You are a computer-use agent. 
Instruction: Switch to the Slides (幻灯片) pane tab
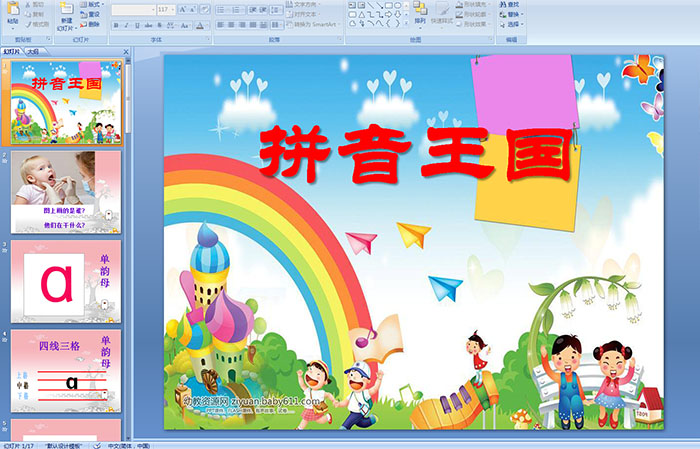[12, 51]
